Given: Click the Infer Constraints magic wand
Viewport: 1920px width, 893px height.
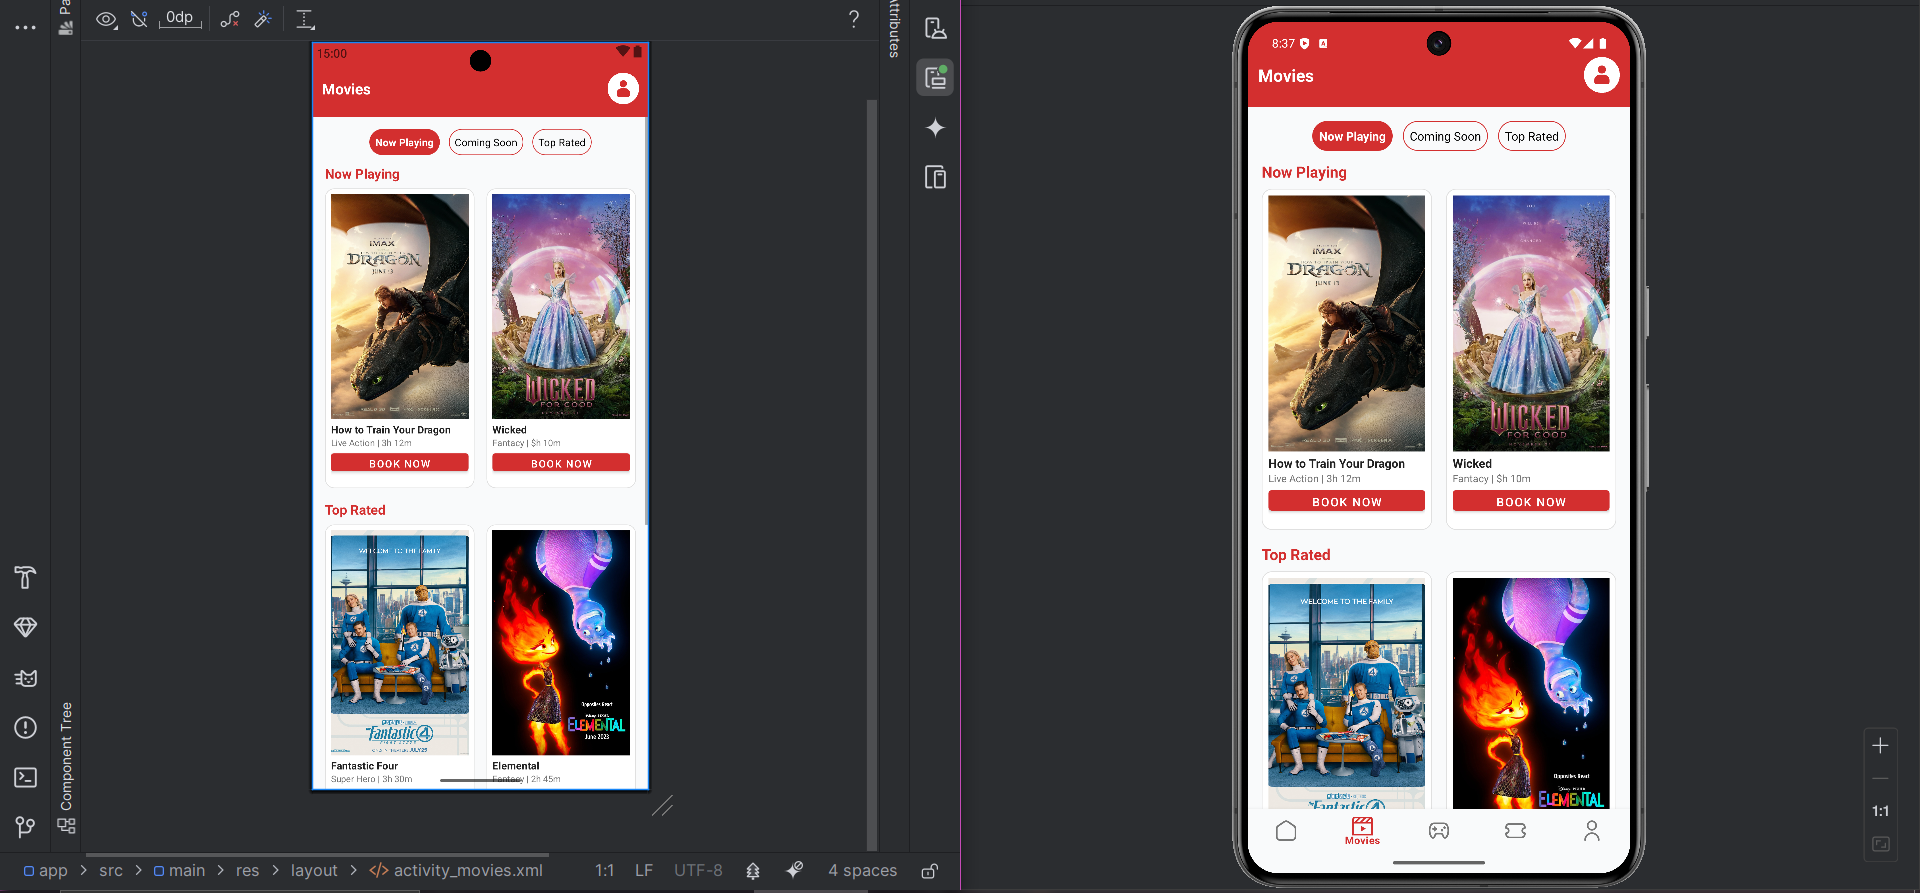Looking at the screenshot, I should tap(263, 19).
